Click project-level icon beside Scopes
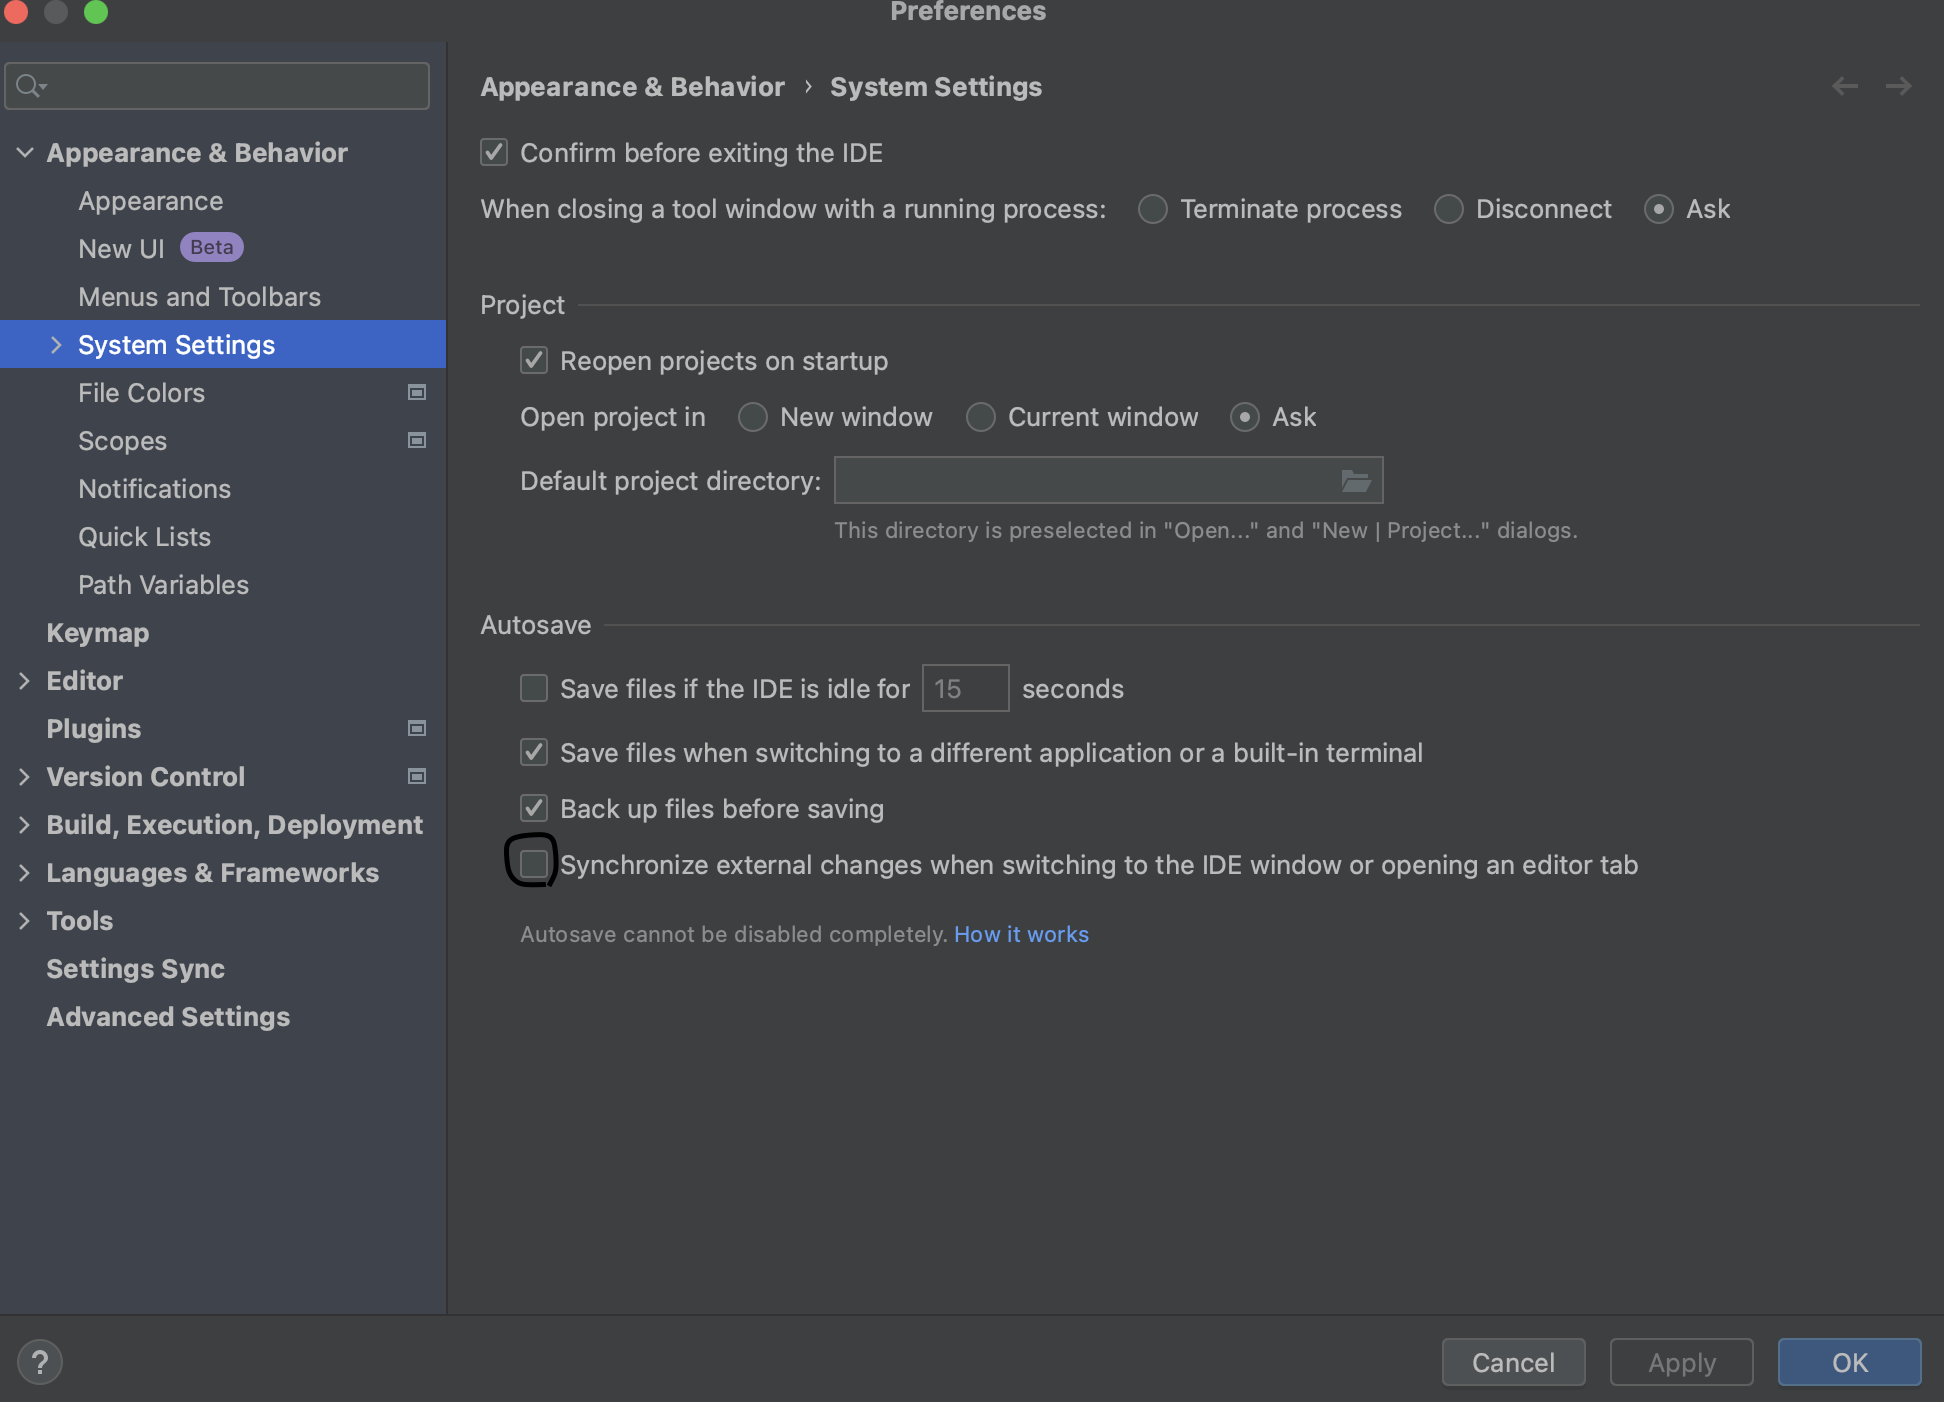 click(417, 441)
